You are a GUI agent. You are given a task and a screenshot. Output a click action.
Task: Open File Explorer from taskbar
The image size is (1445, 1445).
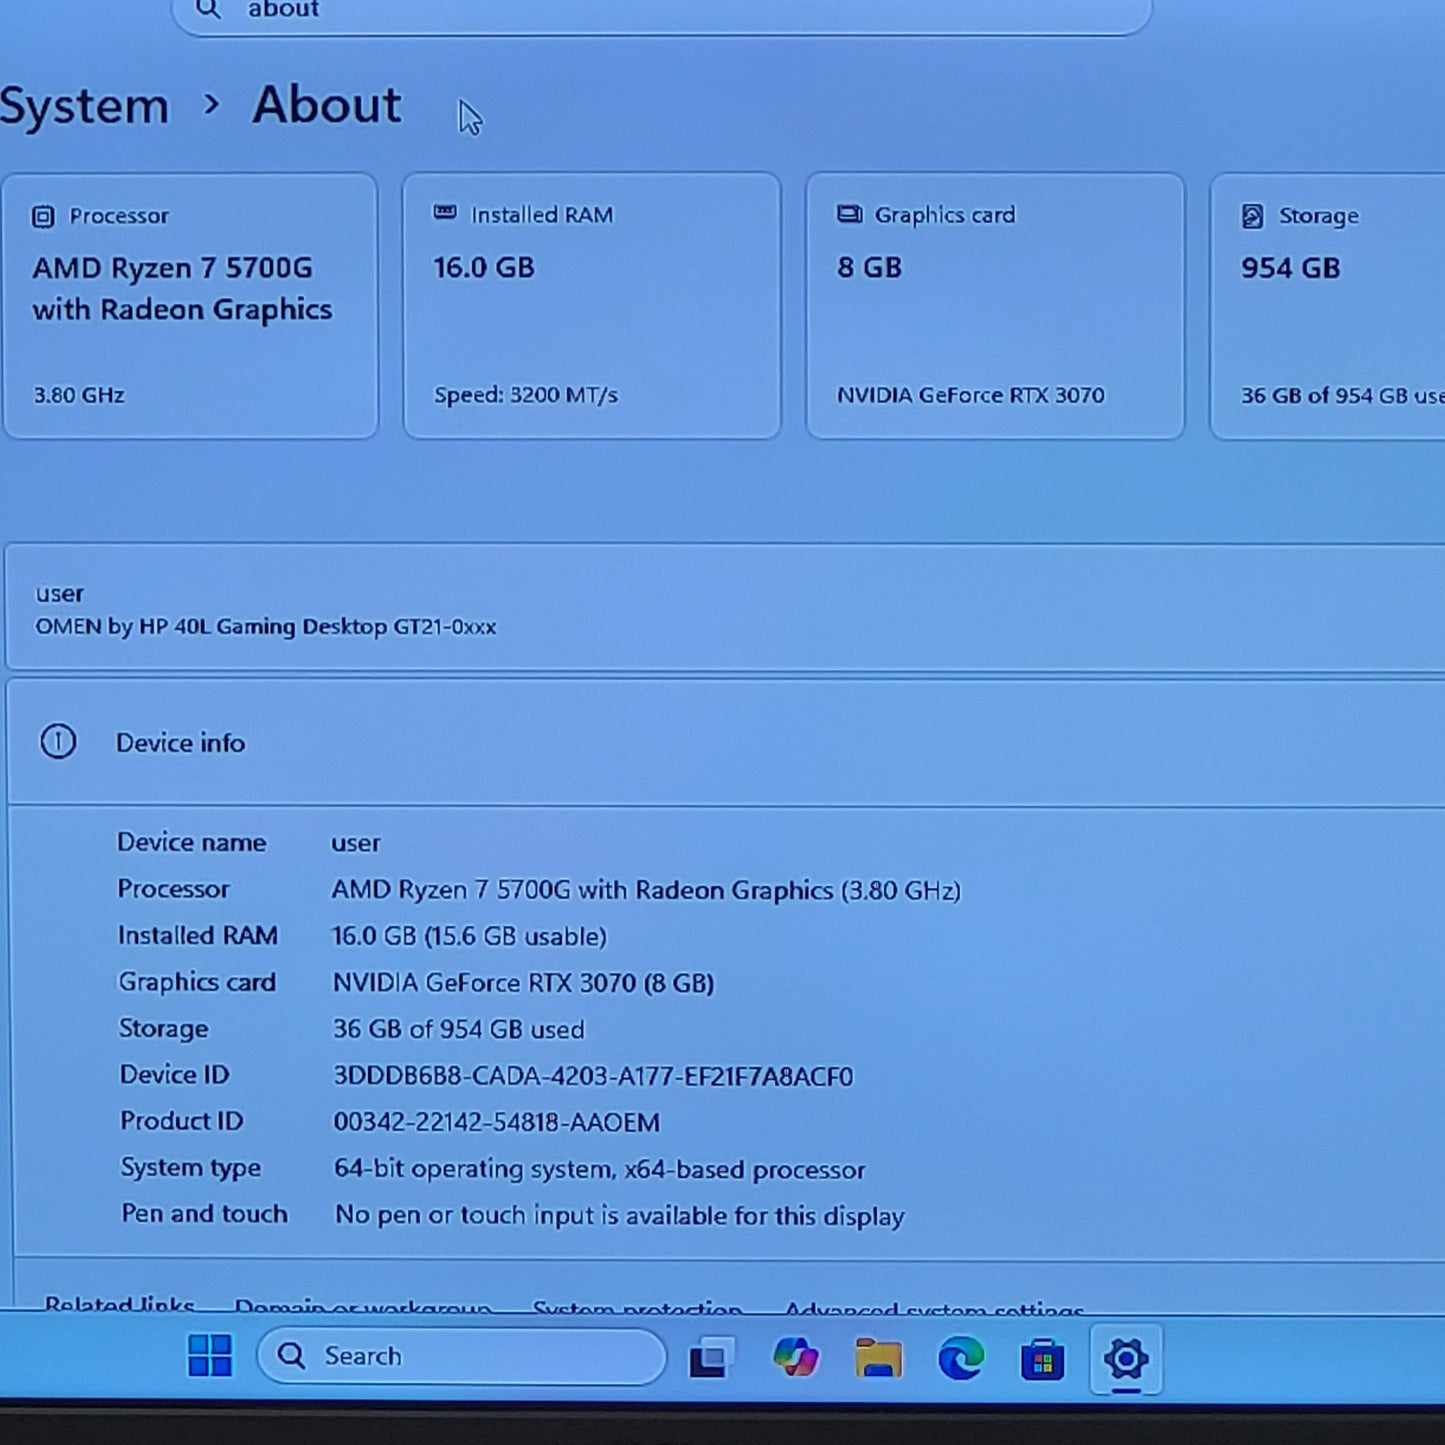pos(878,1359)
